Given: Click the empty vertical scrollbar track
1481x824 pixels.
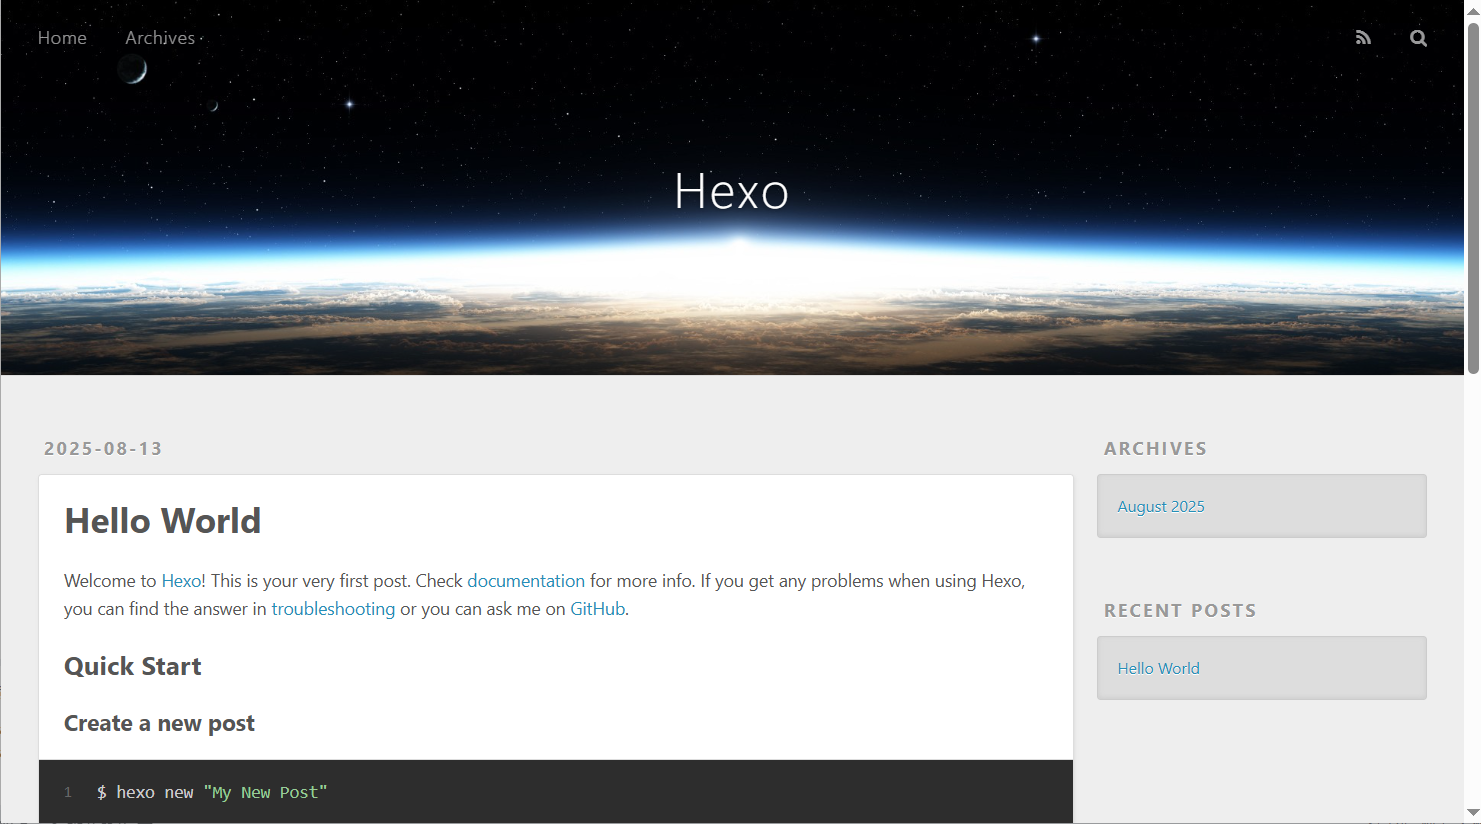Looking at the screenshot, I should (x=1472, y=590).
